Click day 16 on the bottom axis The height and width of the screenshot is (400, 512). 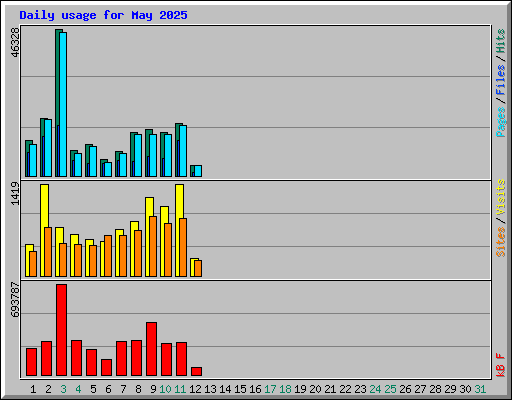255,389
